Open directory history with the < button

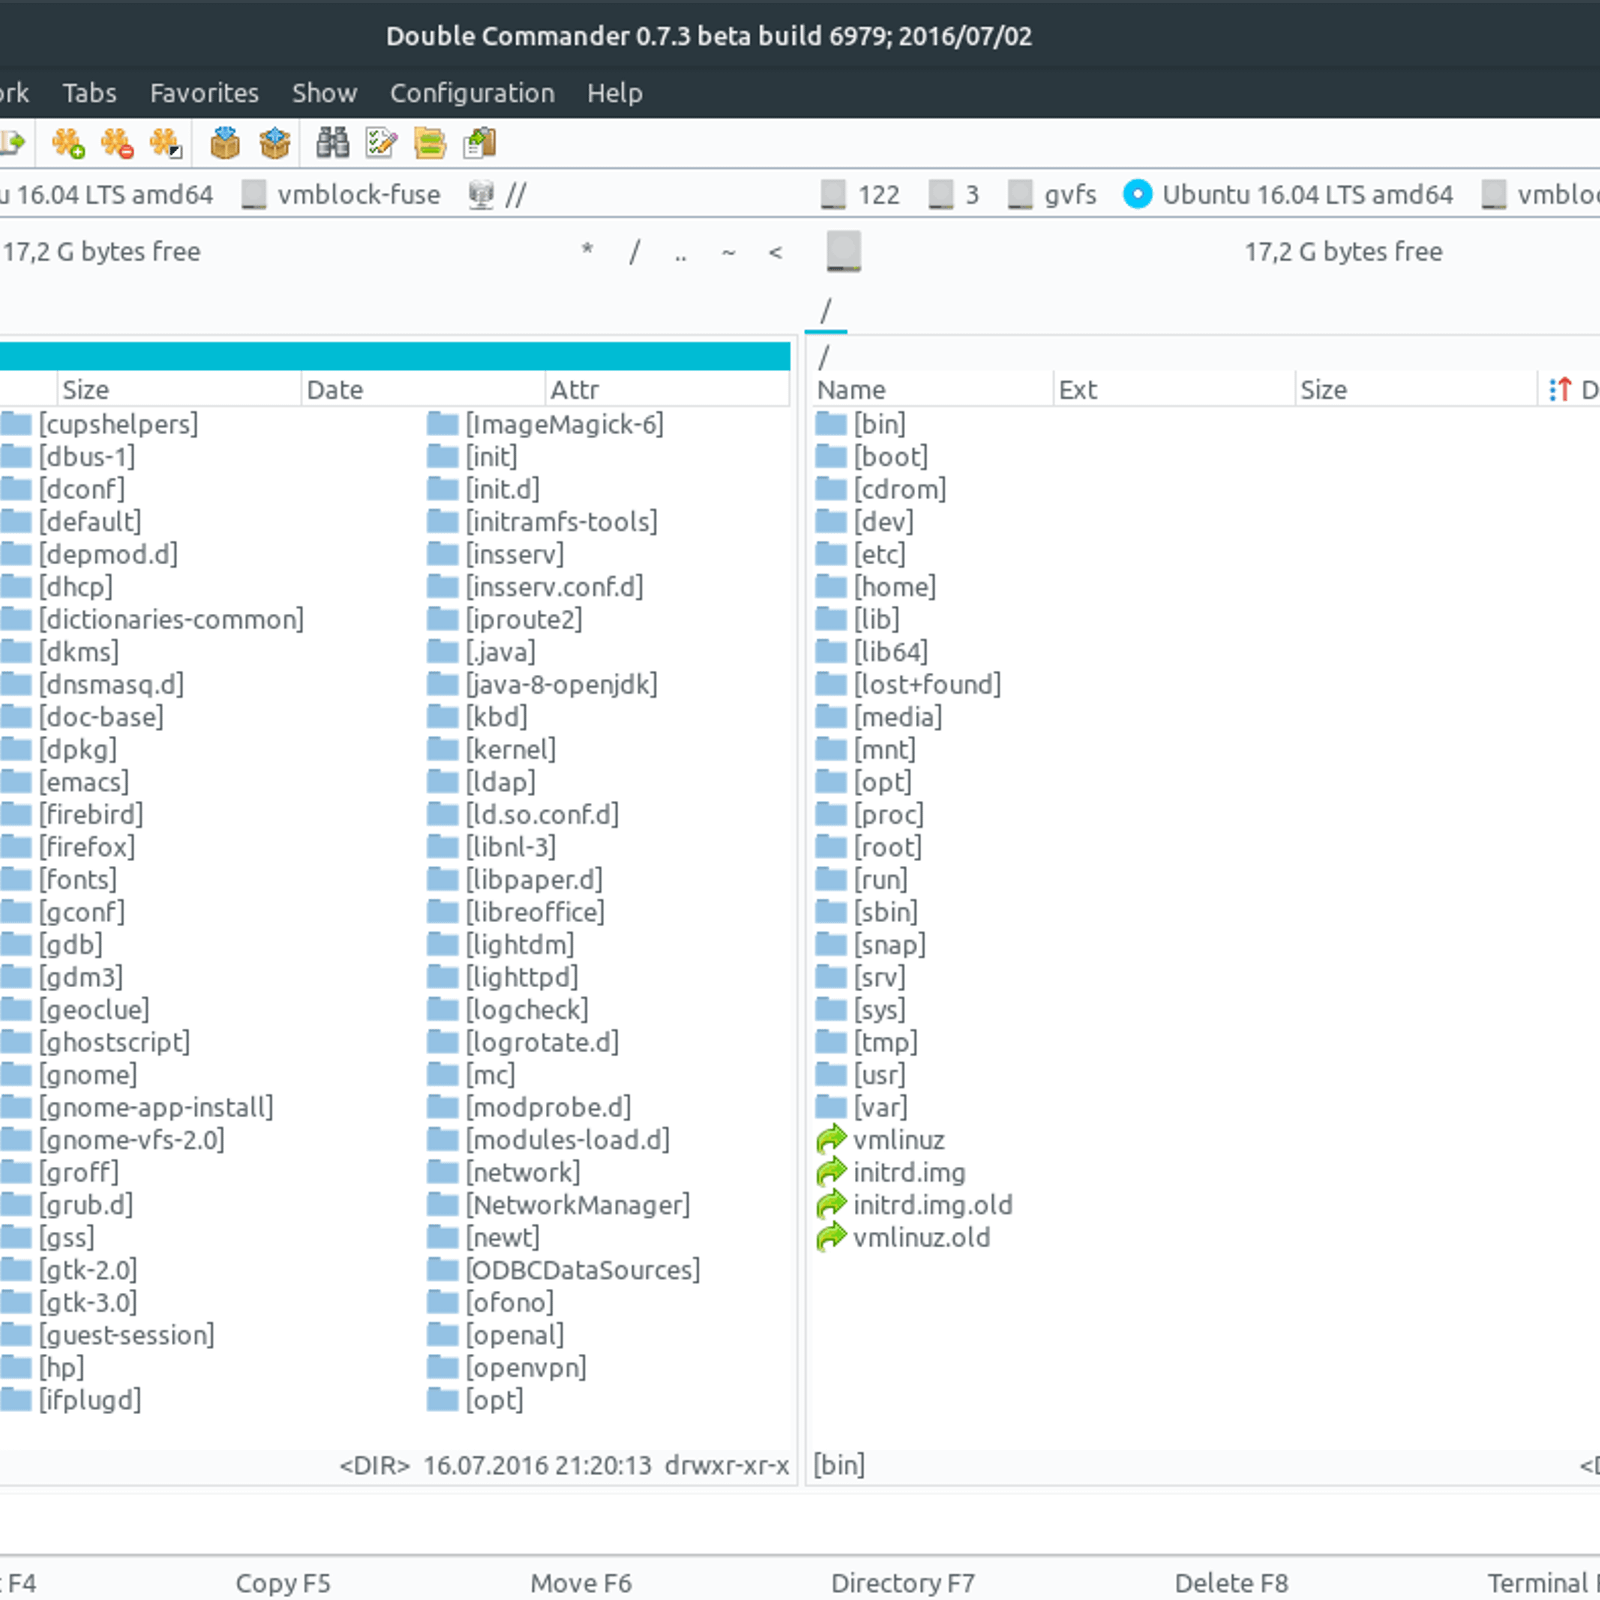[775, 252]
